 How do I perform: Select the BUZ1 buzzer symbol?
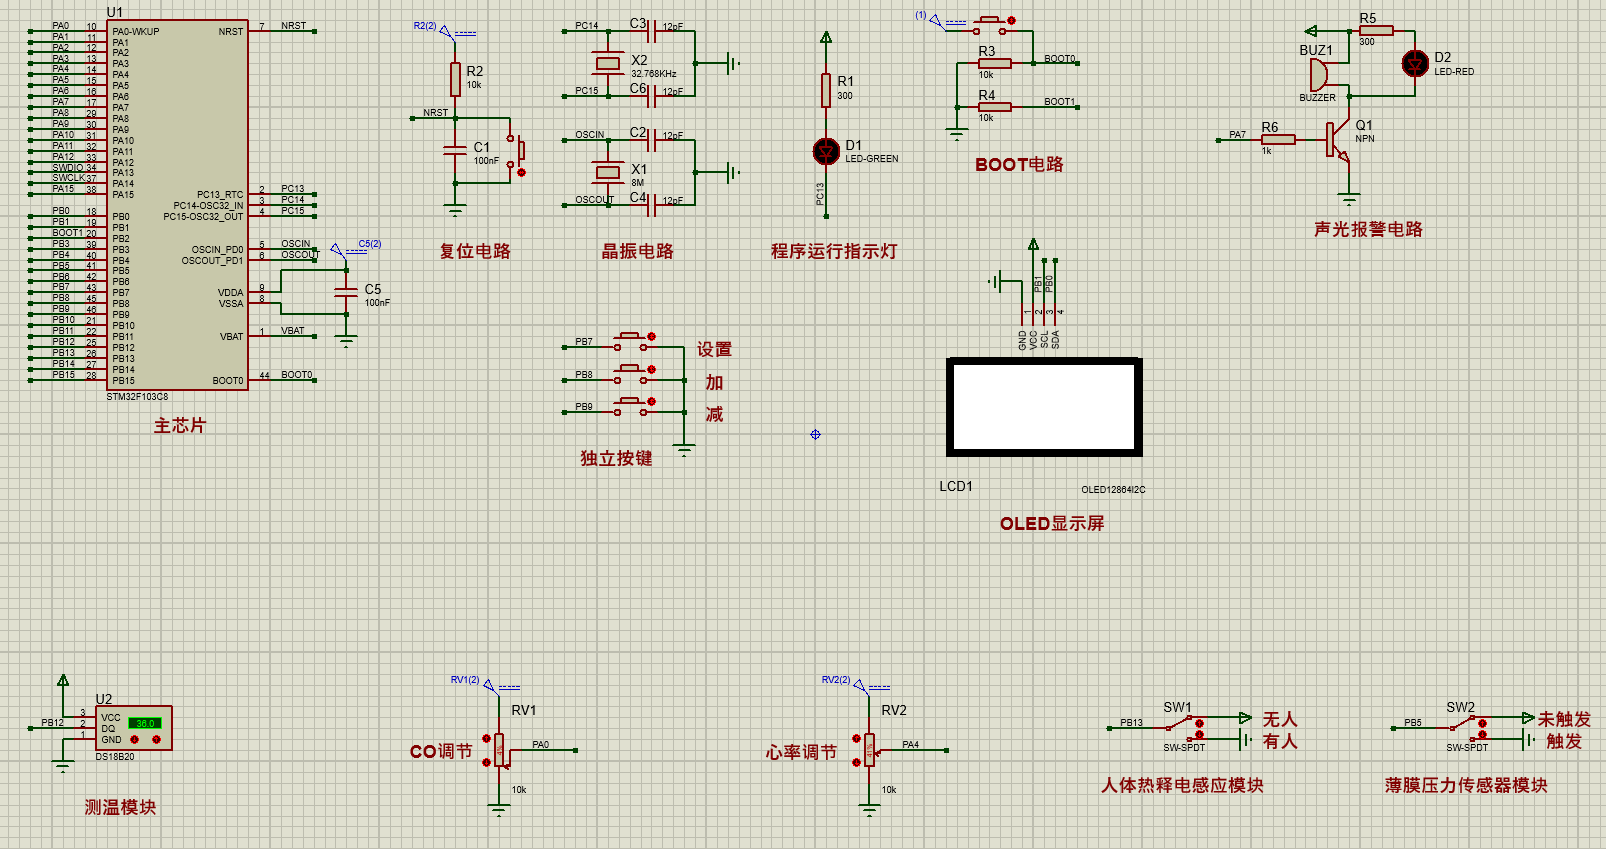coord(1319,74)
